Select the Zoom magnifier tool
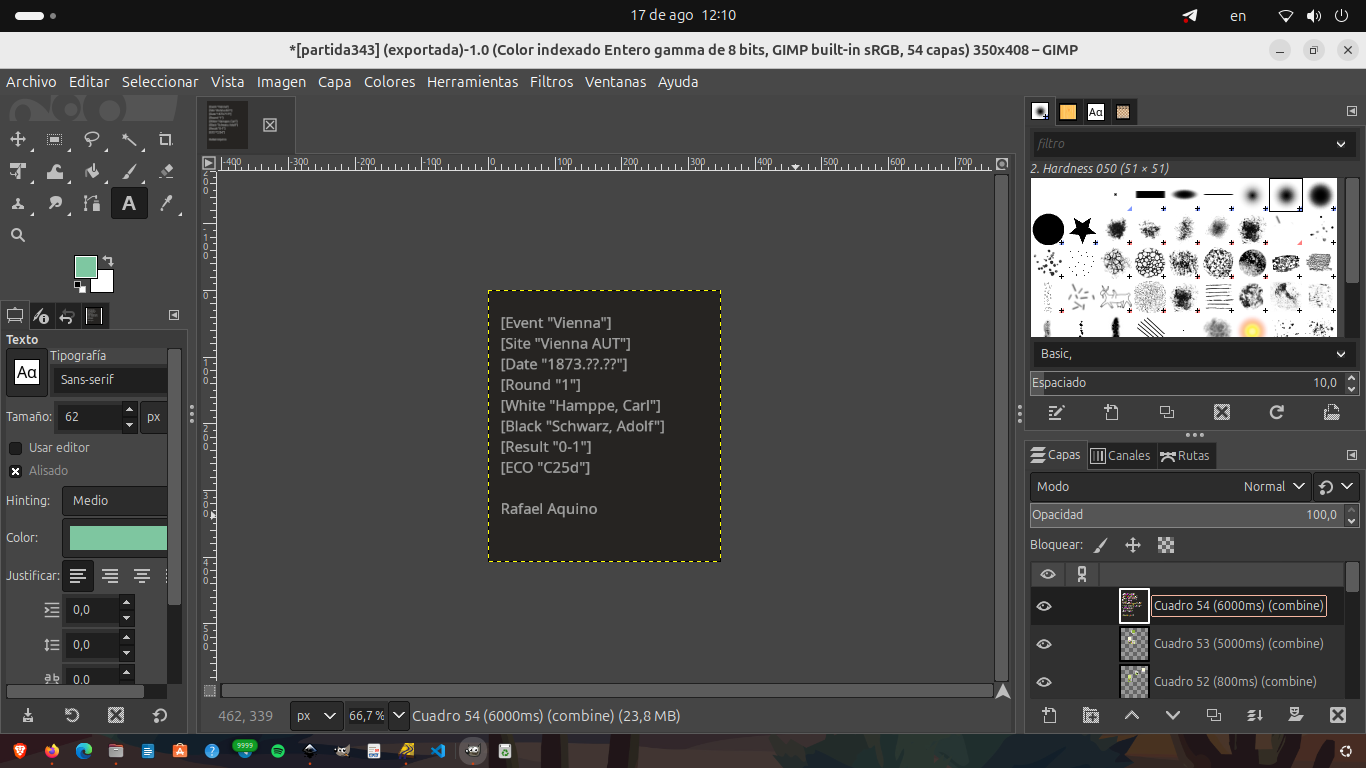 tap(18, 235)
